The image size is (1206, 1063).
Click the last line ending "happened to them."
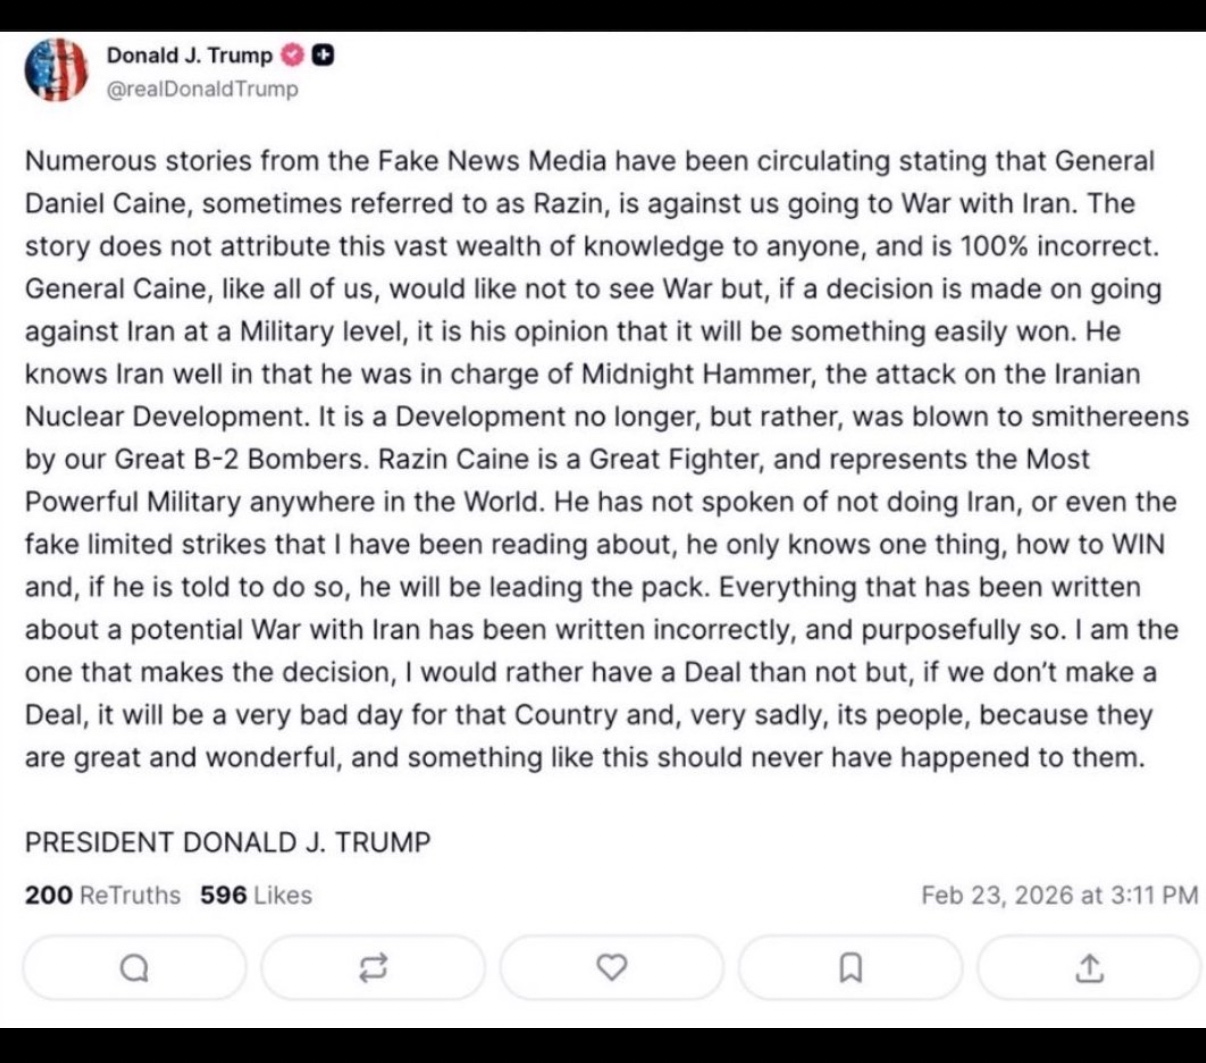[584, 757]
